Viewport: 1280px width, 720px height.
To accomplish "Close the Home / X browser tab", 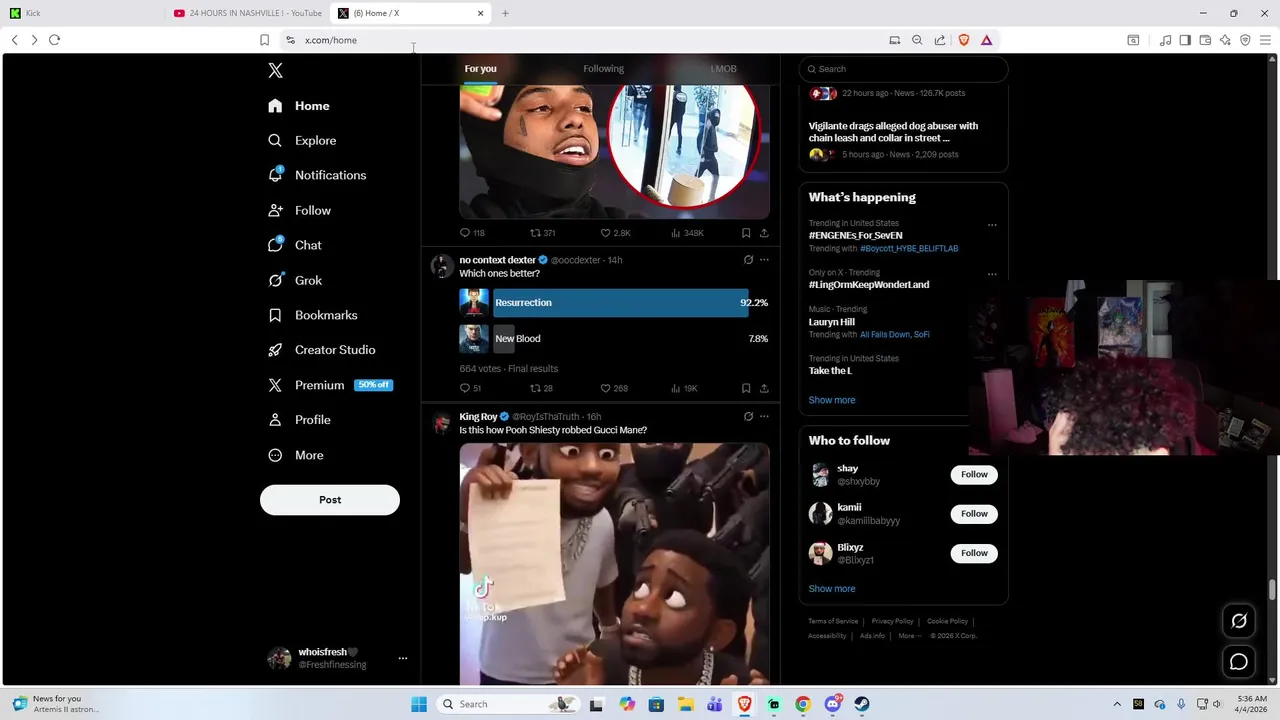I will pos(481,13).
